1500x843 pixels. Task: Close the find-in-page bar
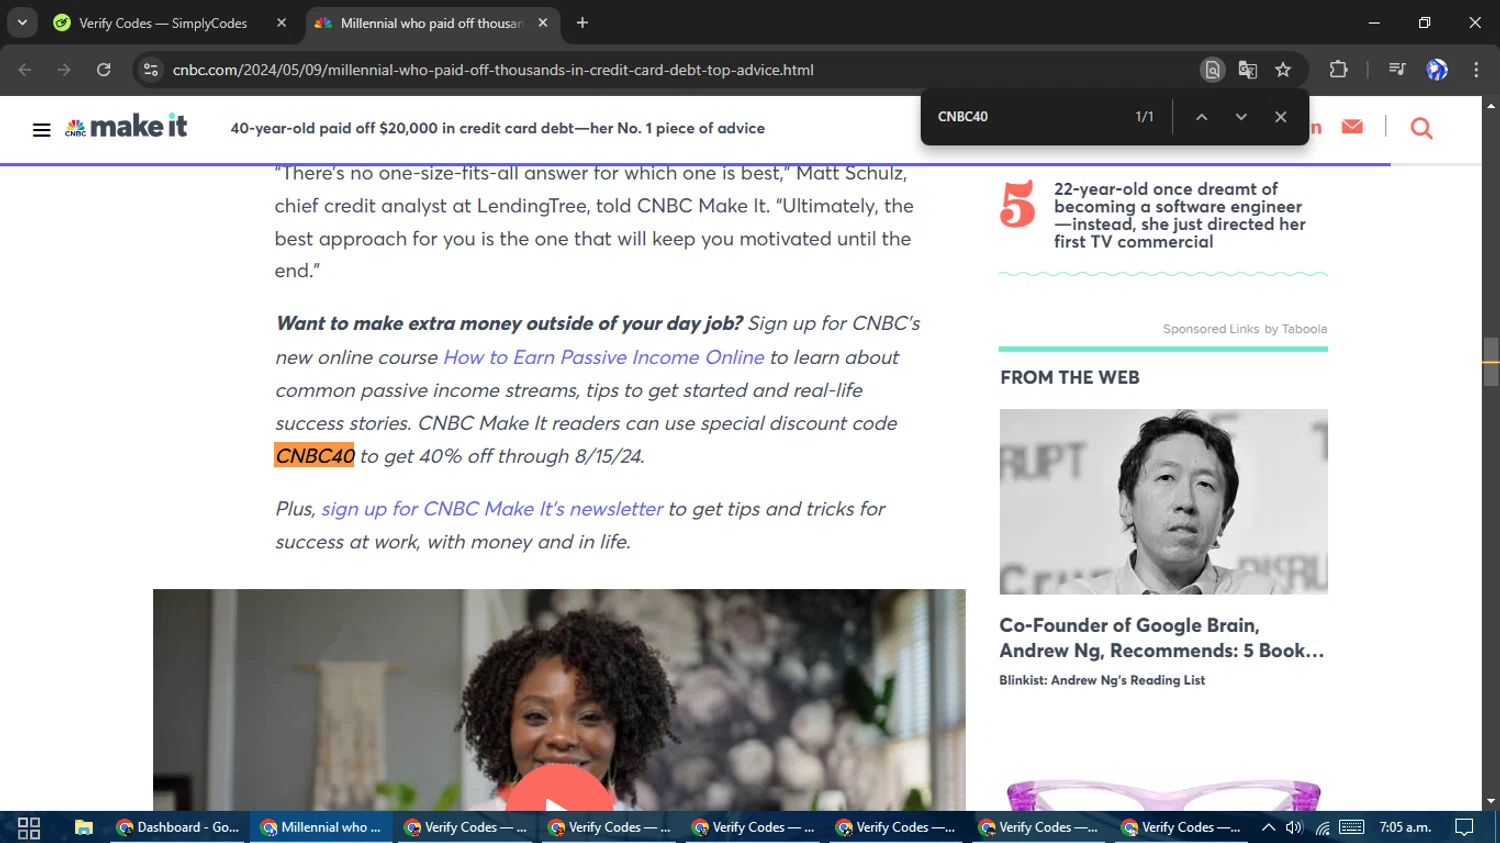tap(1280, 117)
